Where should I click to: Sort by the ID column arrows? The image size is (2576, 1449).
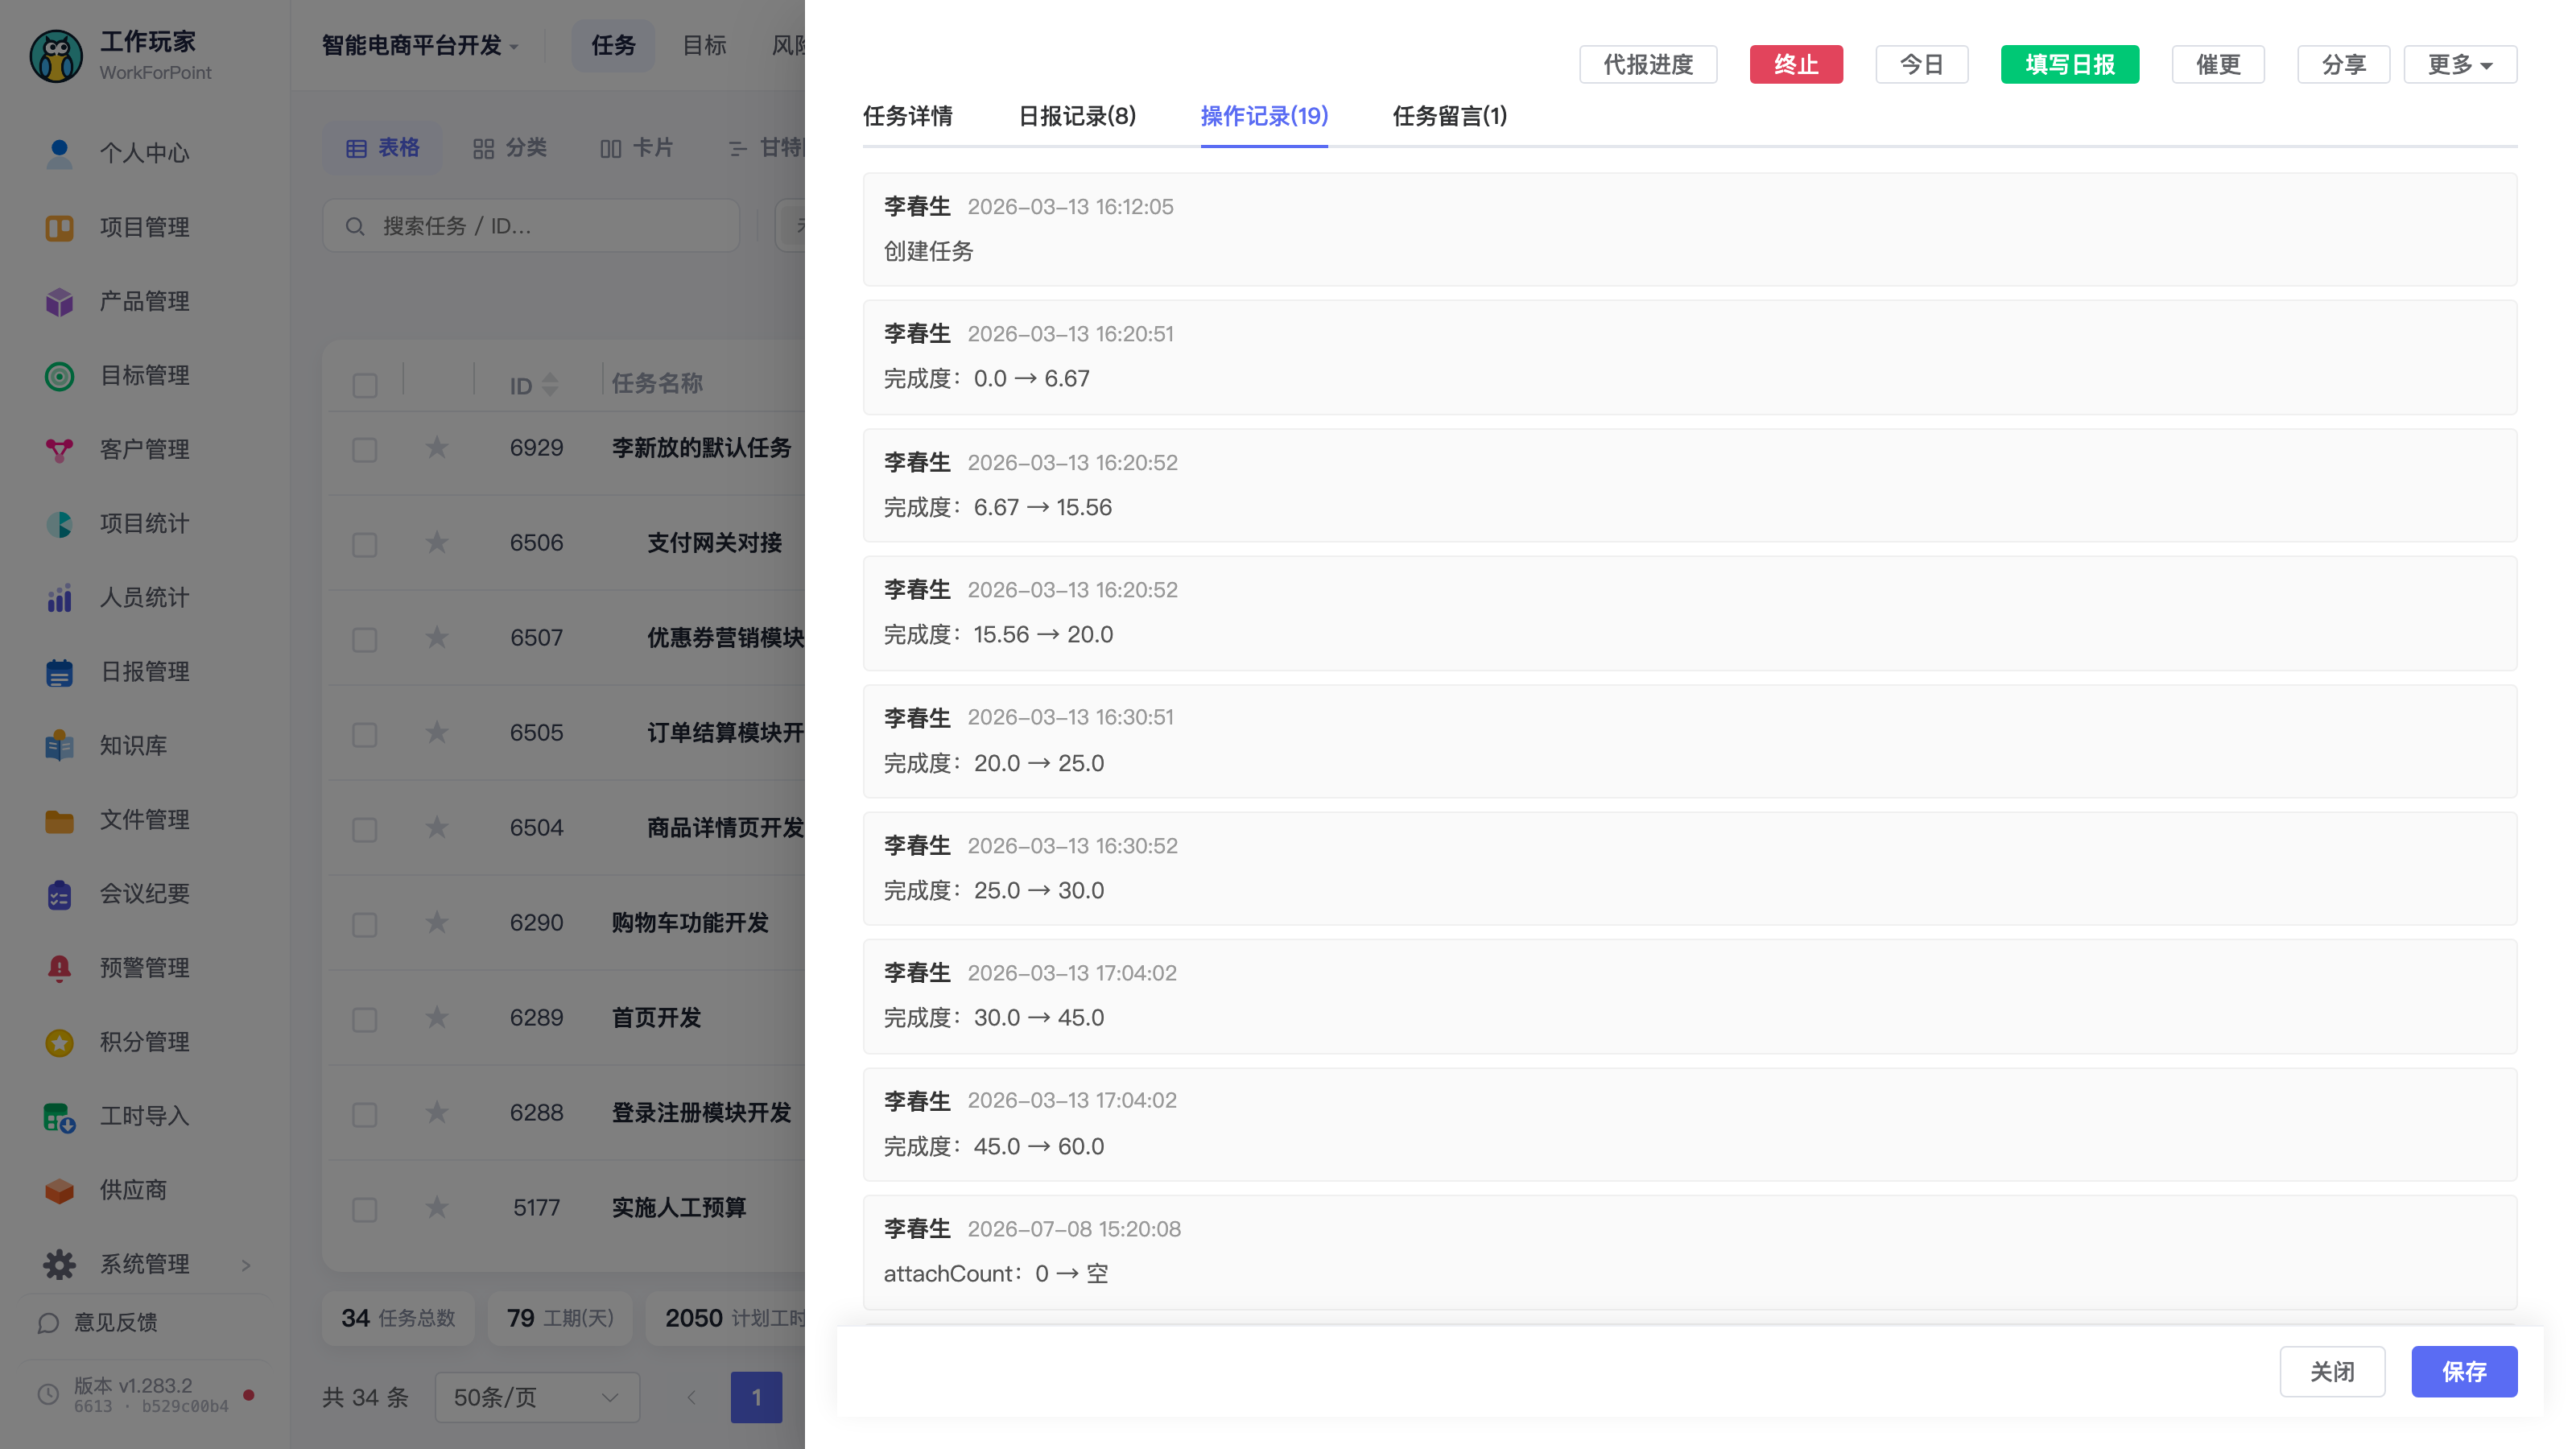[x=550, y=385]
